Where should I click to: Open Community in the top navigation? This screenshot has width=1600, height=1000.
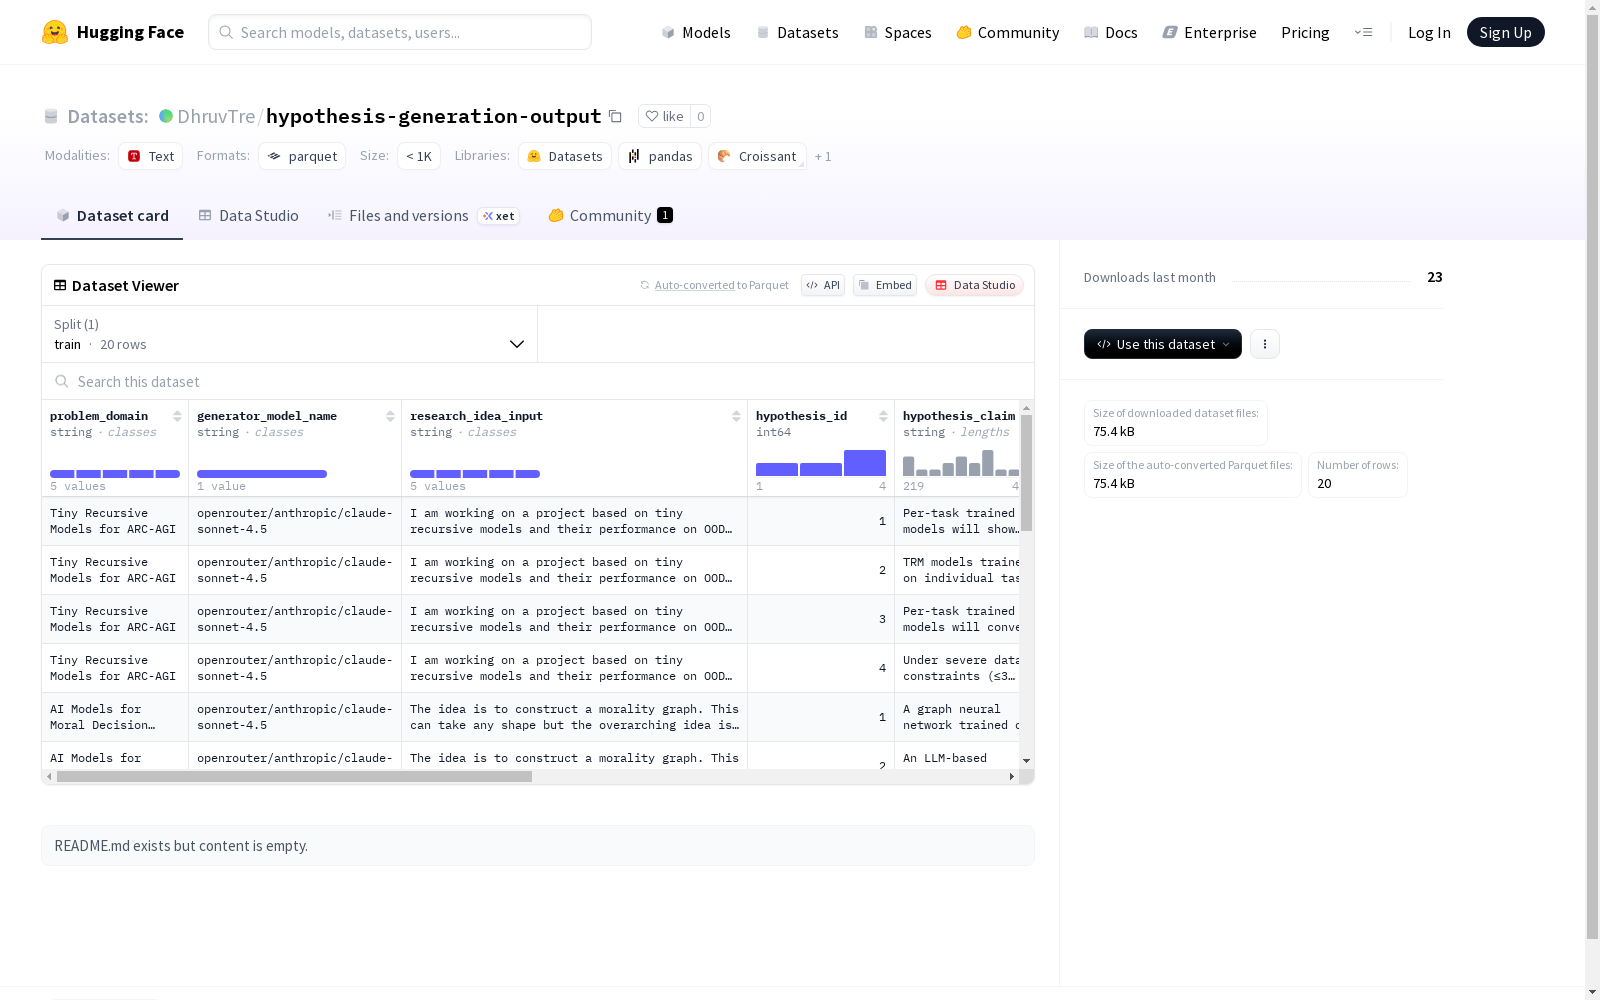tap(1008, 32)
